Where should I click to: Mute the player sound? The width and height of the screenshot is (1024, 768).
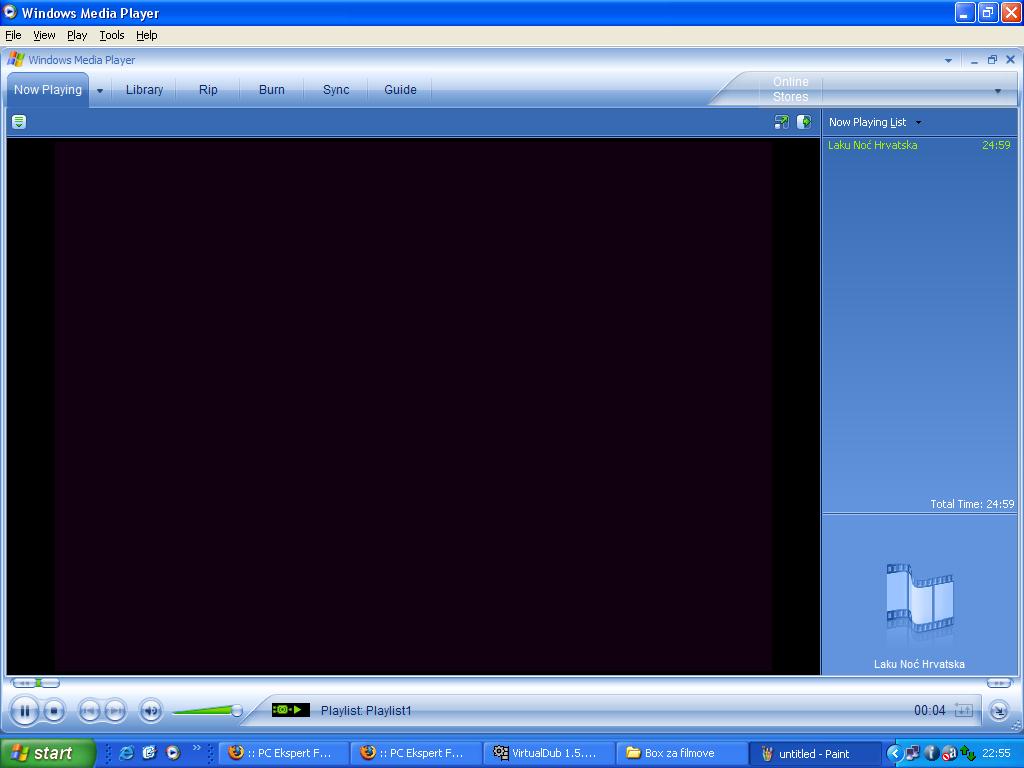151,711
